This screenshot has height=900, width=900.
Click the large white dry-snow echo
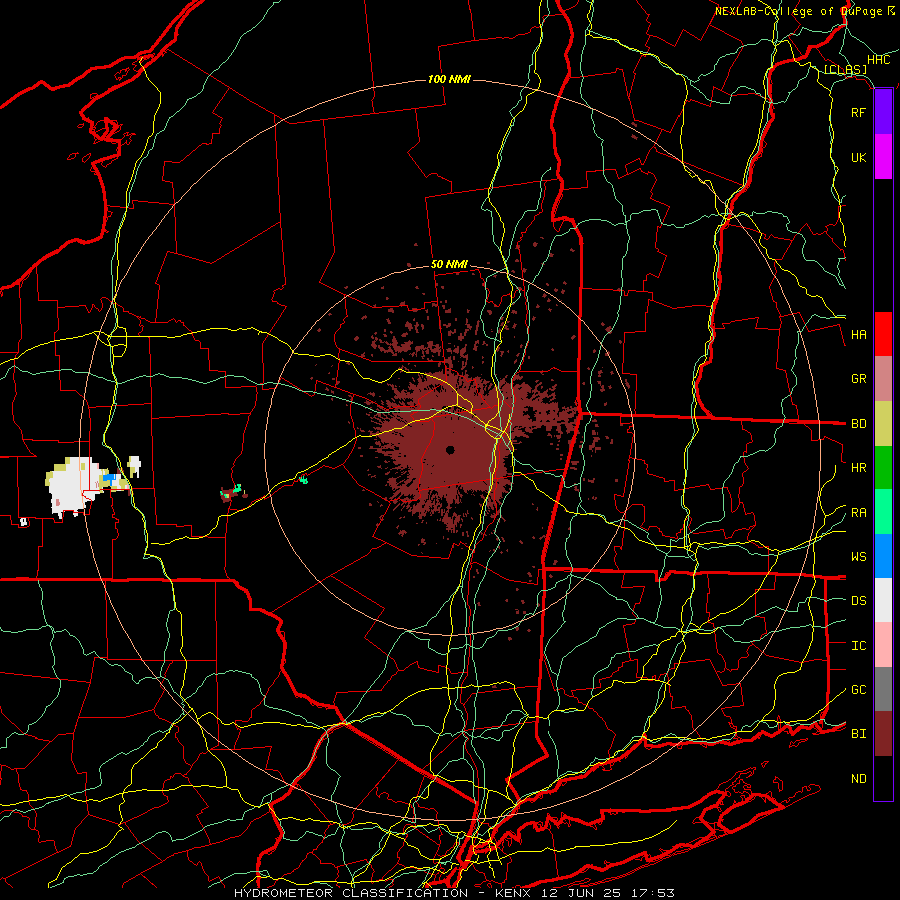click(72, 487)
